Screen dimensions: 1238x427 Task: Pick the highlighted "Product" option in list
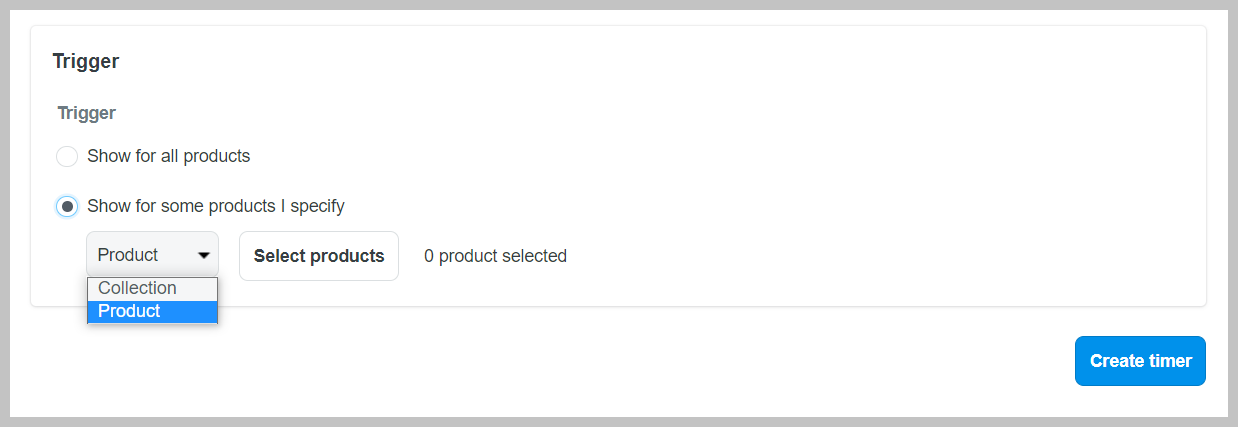(129, 311)
